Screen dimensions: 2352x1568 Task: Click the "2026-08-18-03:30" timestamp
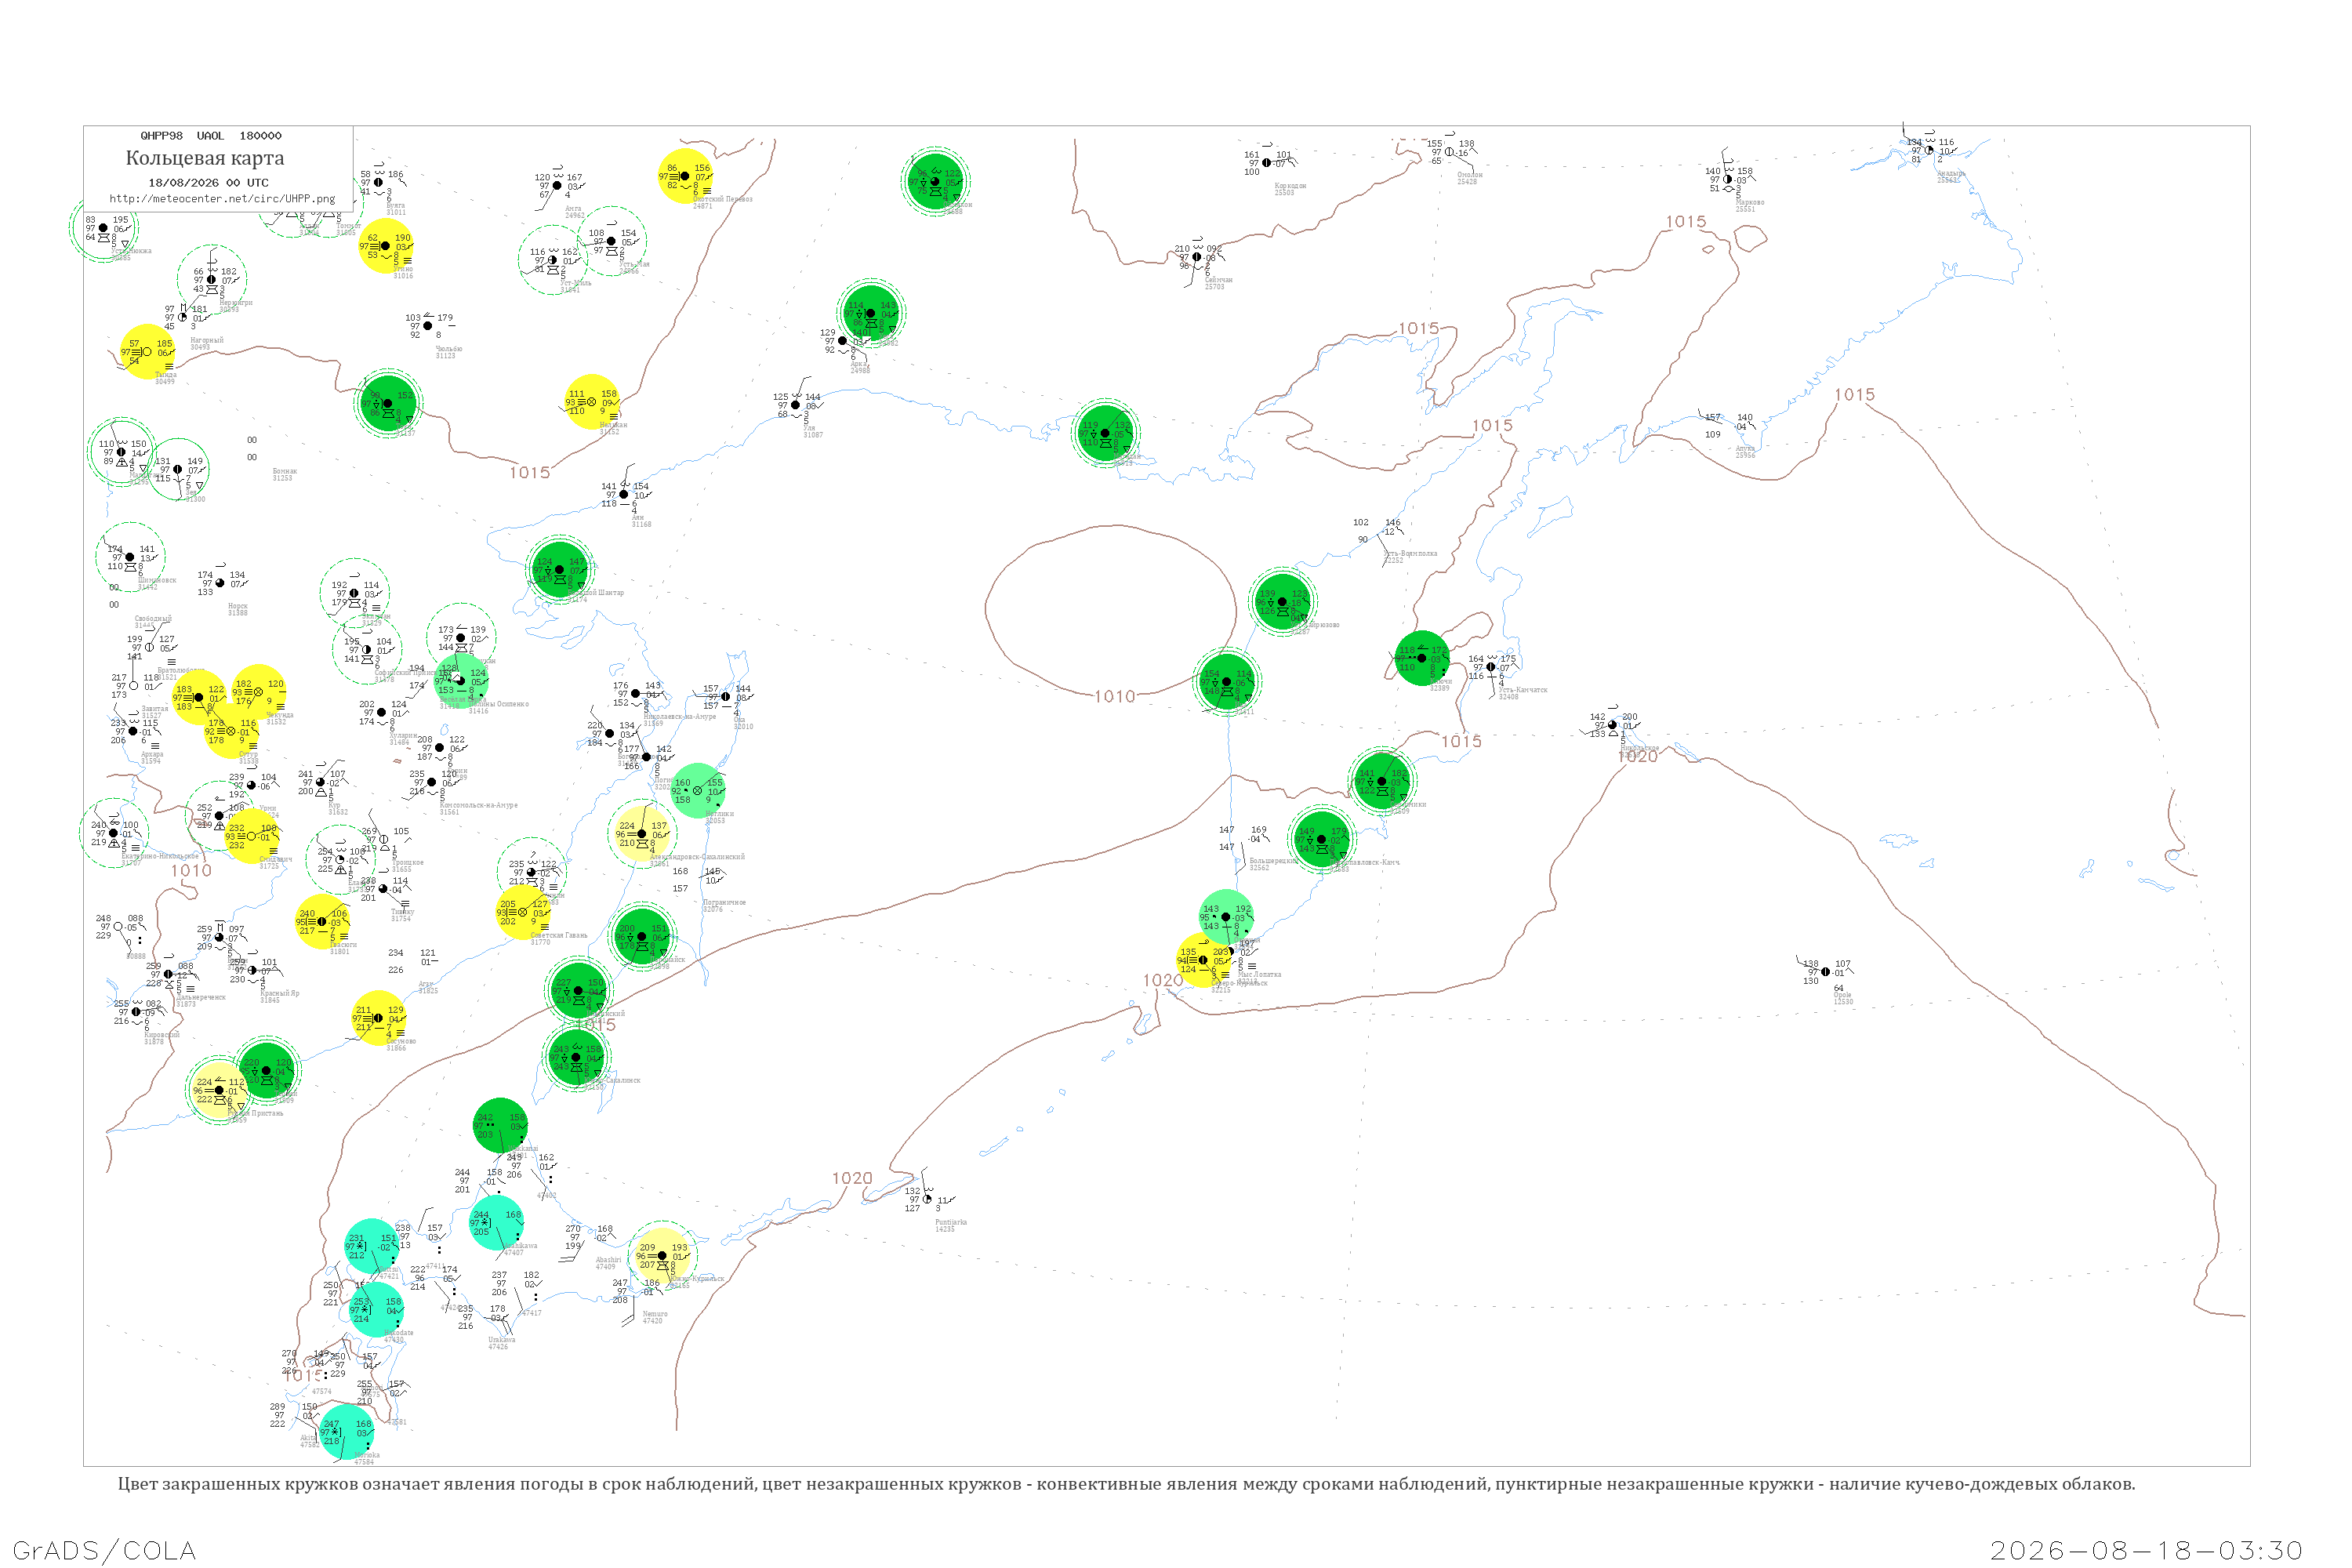tap(2146, 1550)
